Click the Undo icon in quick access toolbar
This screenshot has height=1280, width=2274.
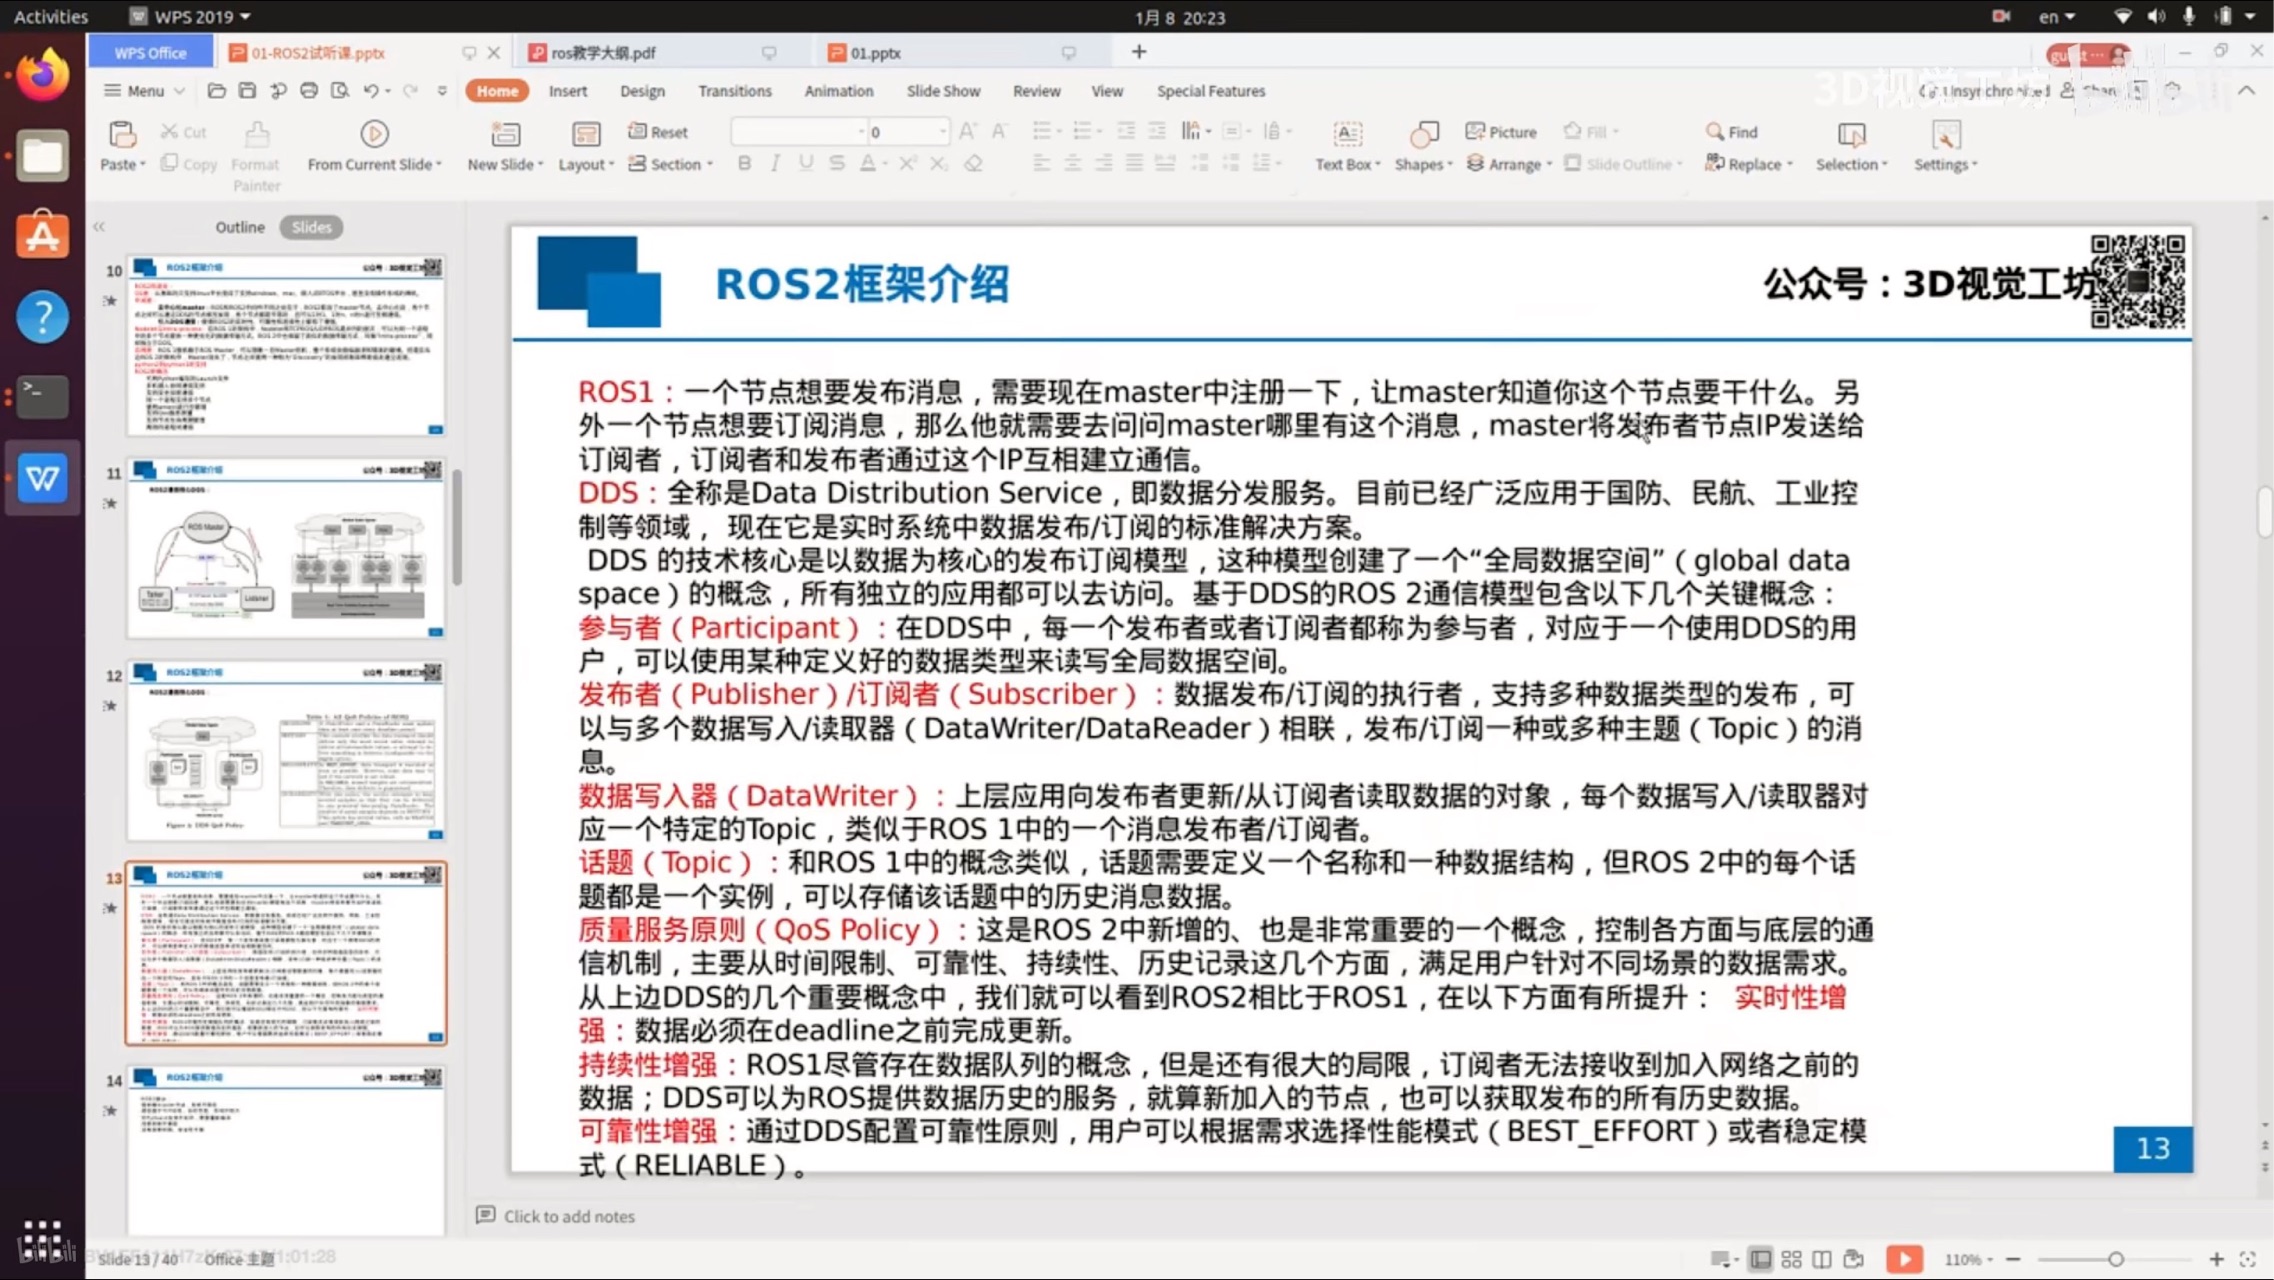[370, 90]
